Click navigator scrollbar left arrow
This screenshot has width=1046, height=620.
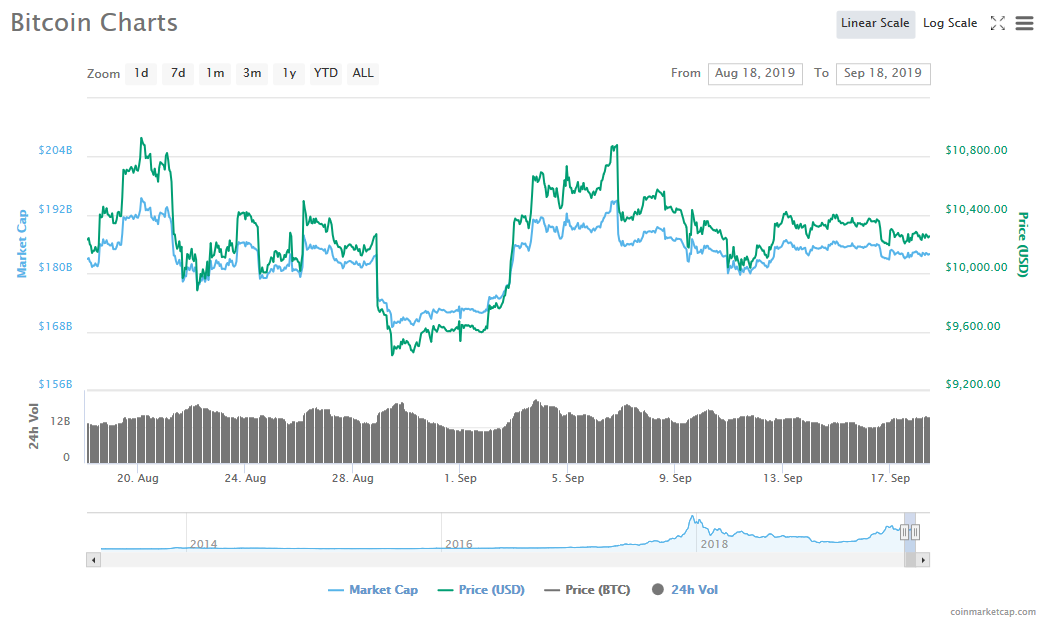click(x=93, y=560)
